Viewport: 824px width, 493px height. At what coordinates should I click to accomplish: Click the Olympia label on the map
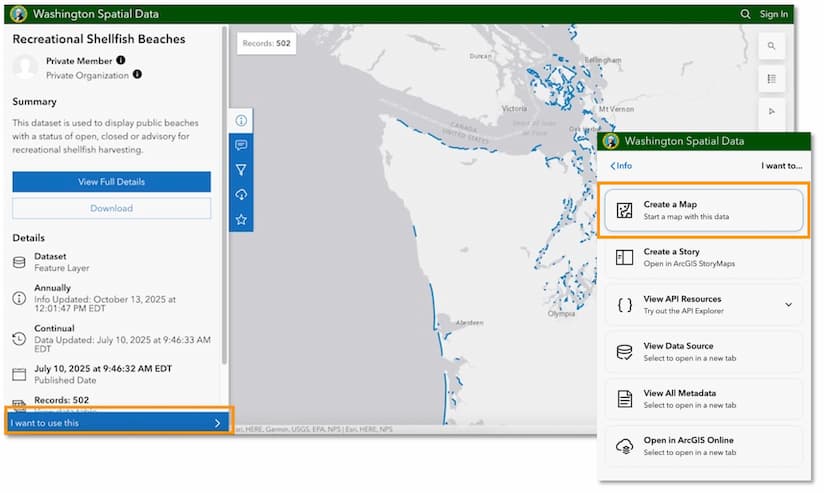click(x=561, y=314)
